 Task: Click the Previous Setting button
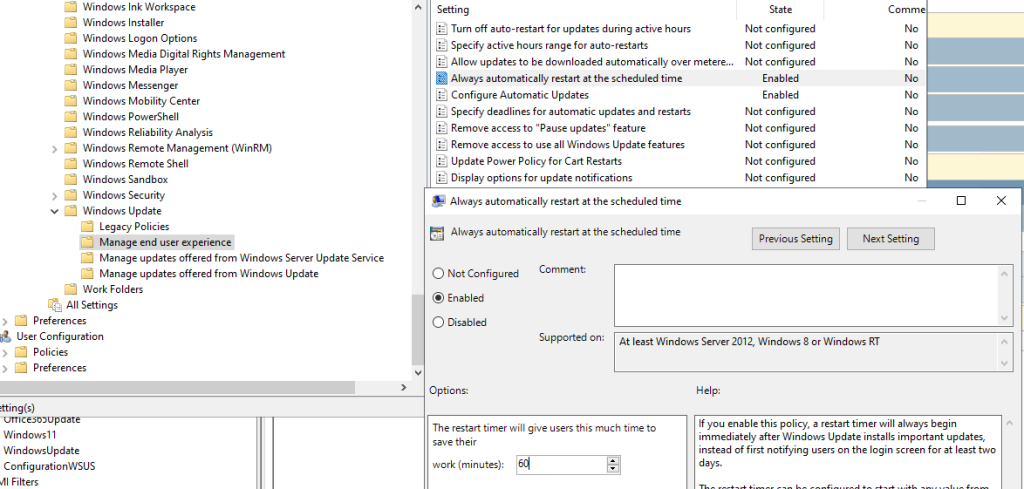click(x=795, y=239)
